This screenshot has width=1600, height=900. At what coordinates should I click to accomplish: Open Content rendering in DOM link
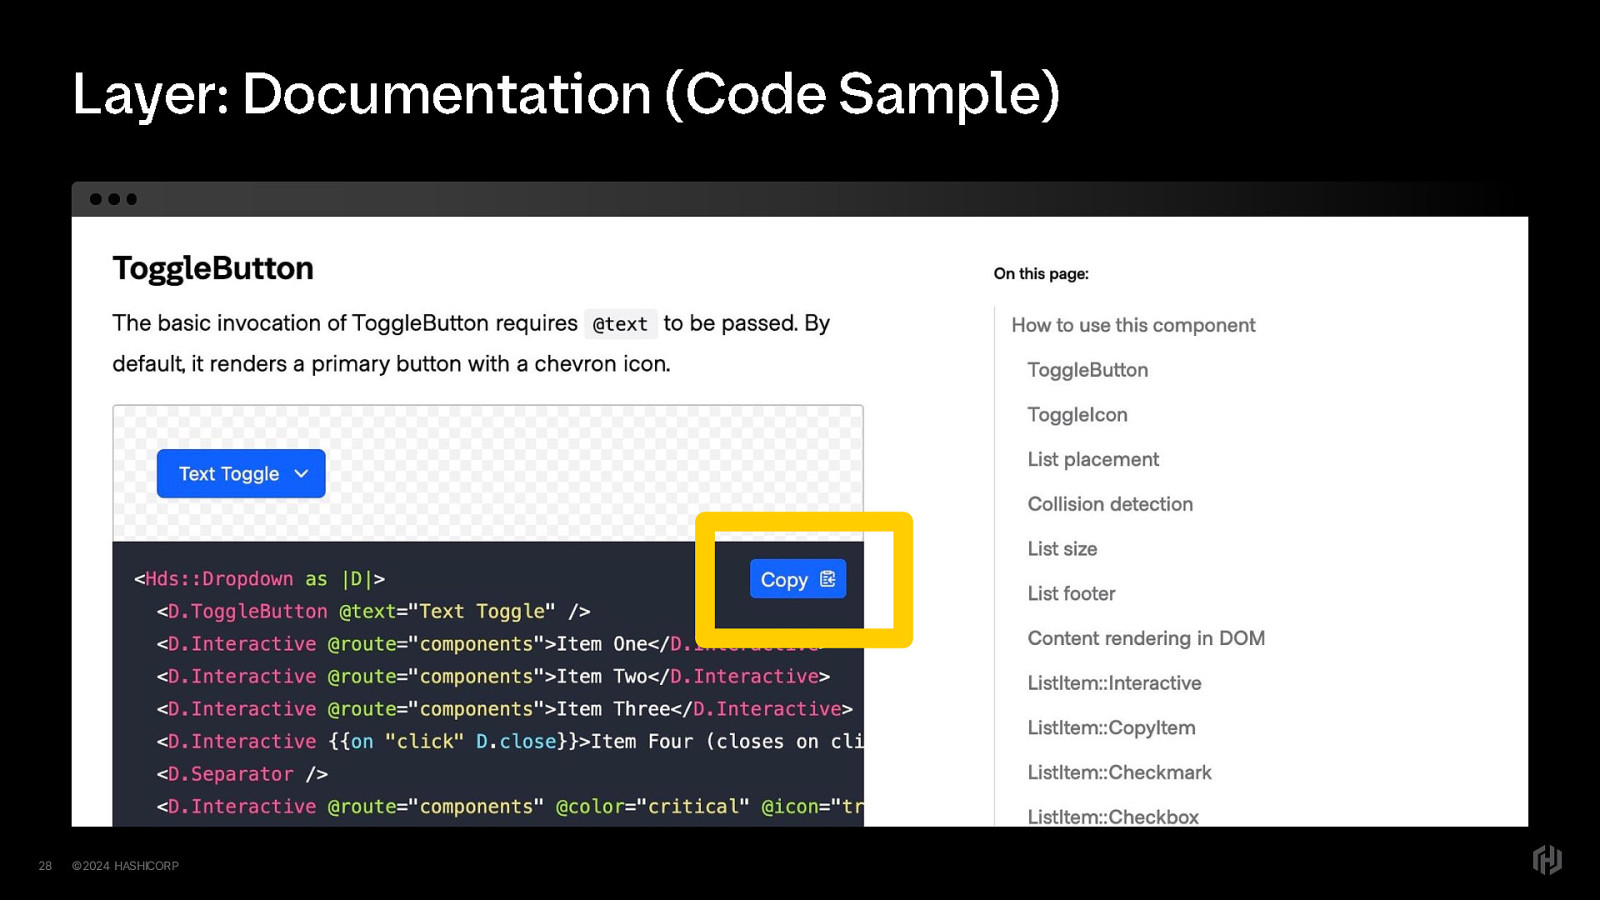[x=1145, y=638]
